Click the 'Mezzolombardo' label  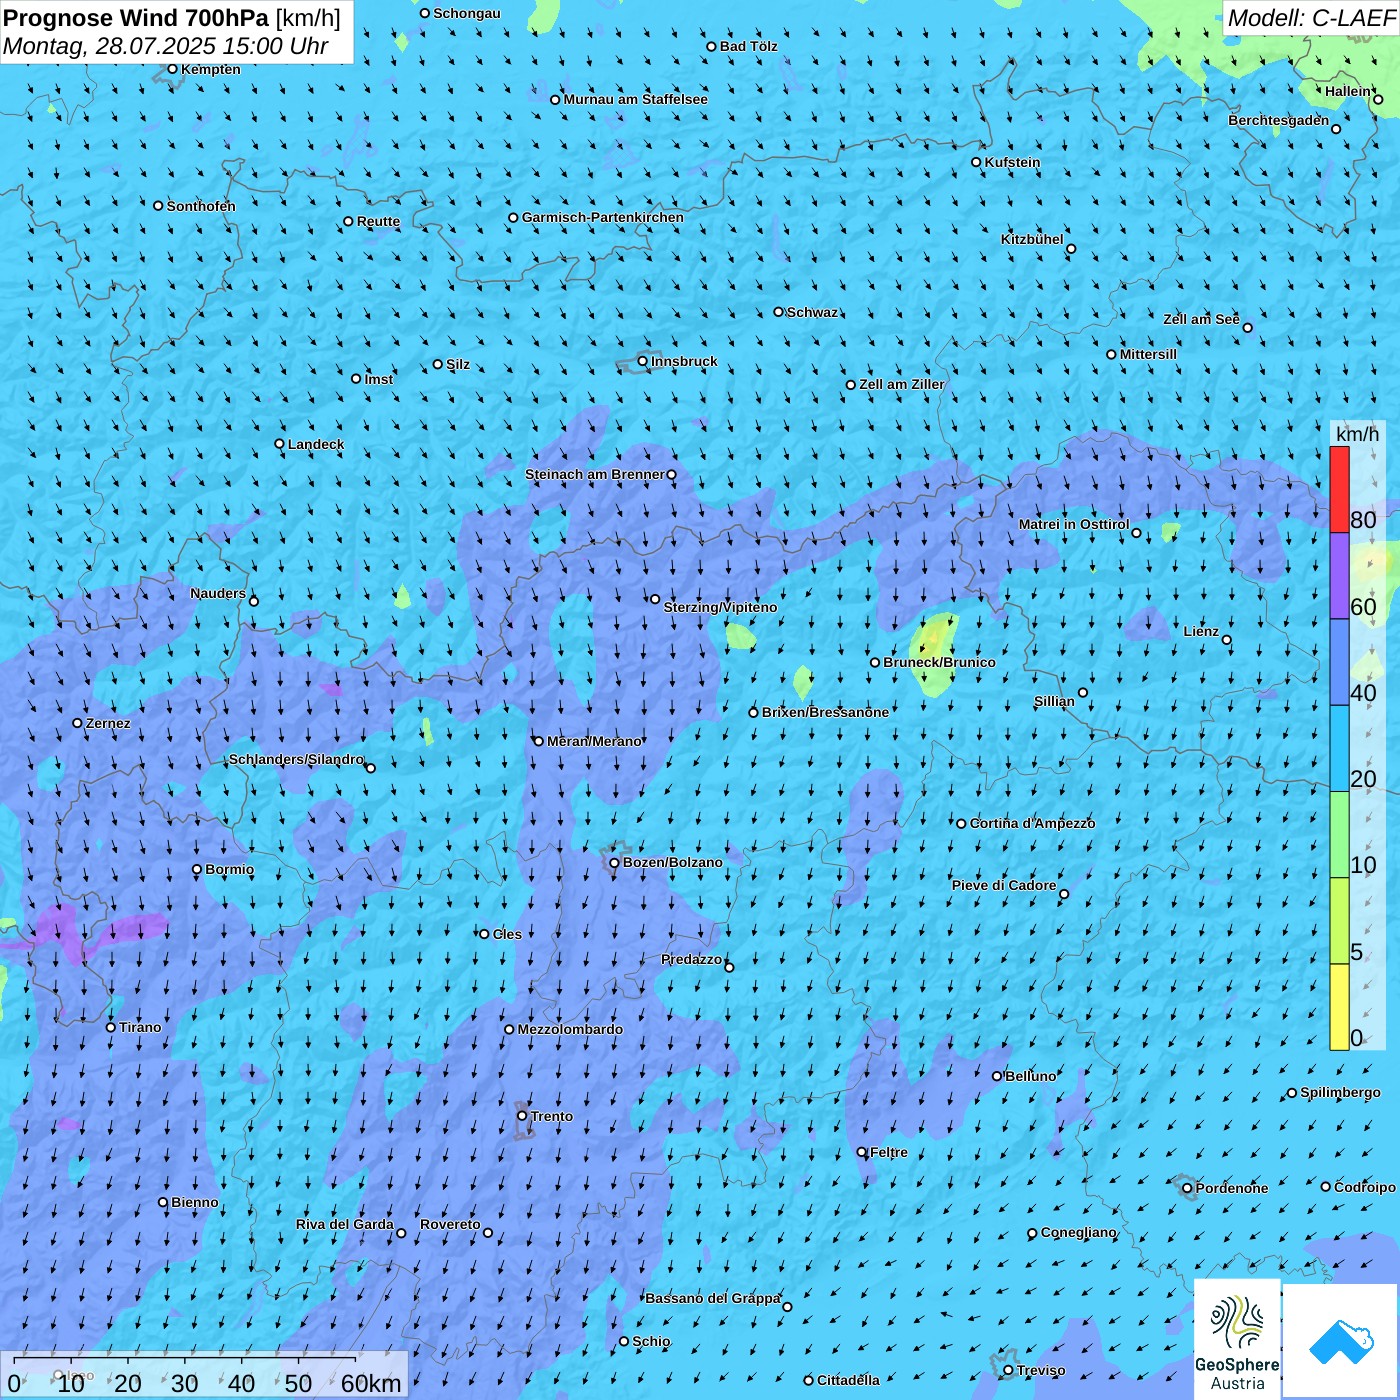tap(570, 1029)
